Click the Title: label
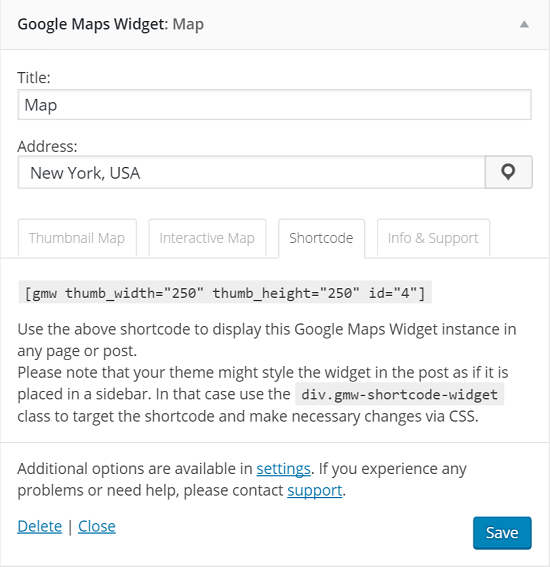 click(34, 77)
